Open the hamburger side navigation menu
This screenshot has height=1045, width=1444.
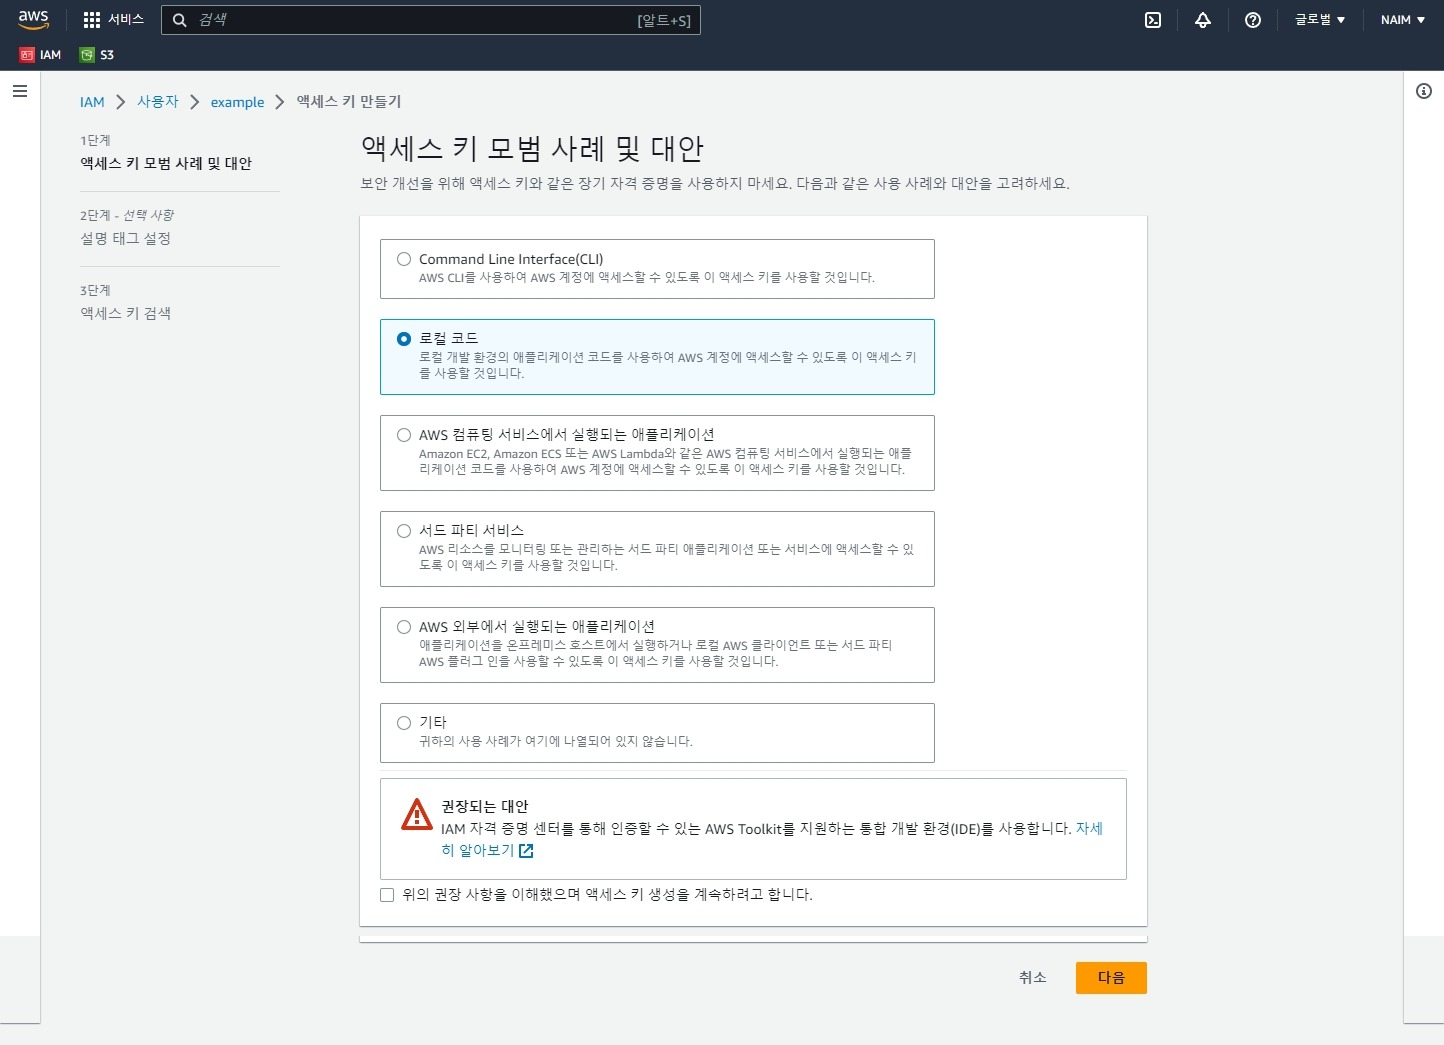pyautogui.click(x=20, y=91)
